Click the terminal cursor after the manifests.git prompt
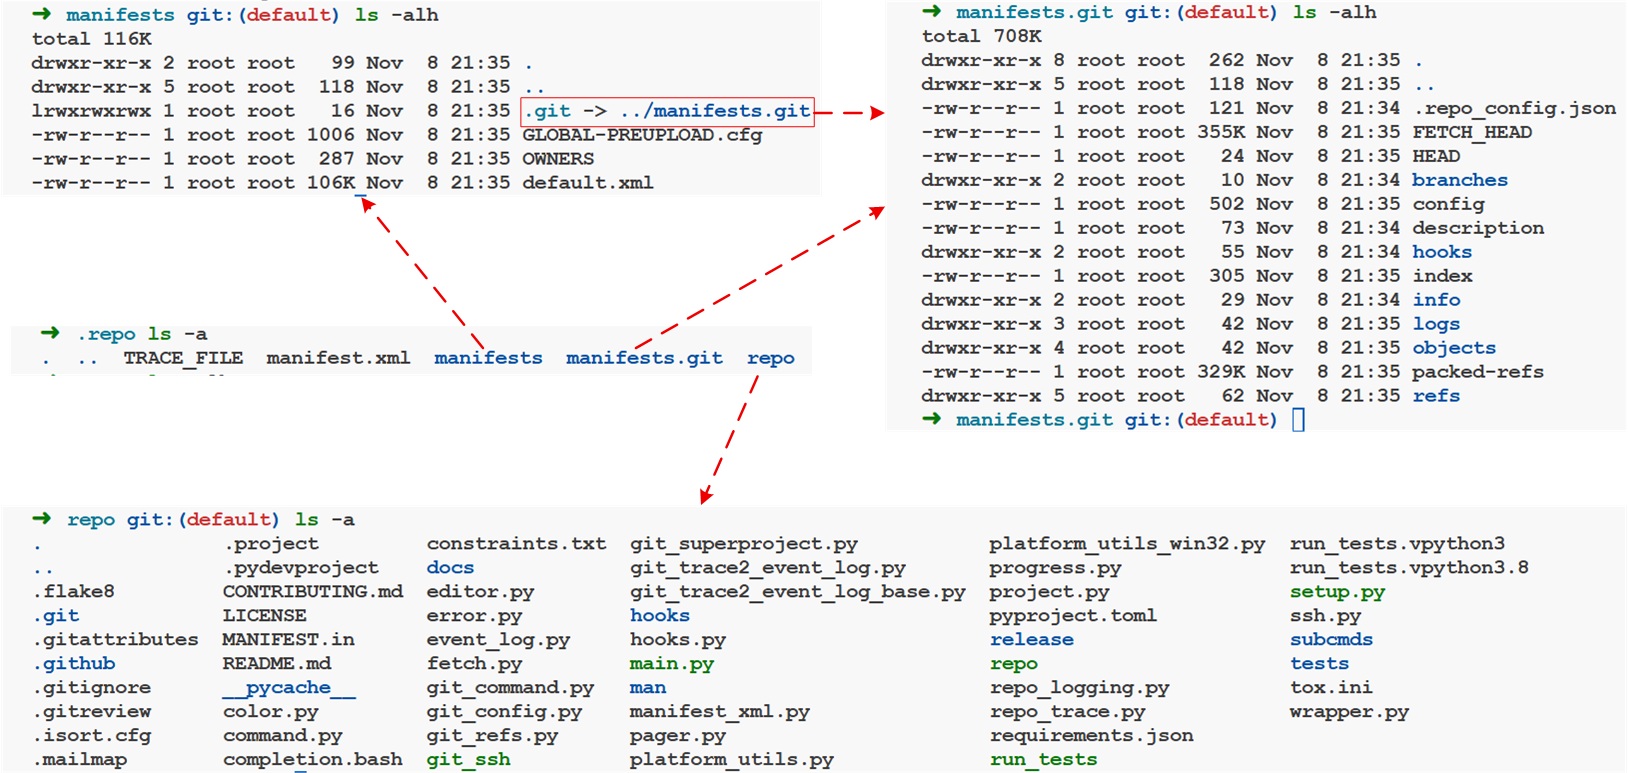The height and width of the screenshot is (773, 1628). pyautogui.click(x=1298, y=420)
